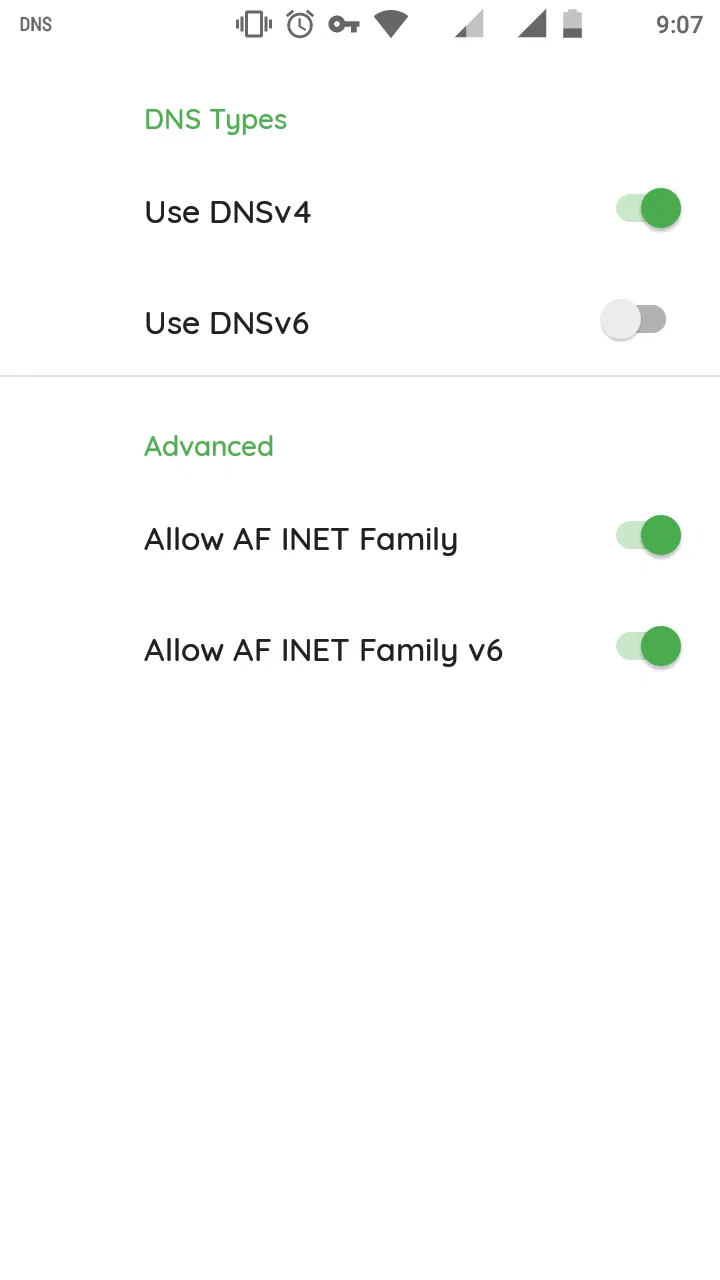Select the Allow AF INET Family v6 text

tap(323, 651)
